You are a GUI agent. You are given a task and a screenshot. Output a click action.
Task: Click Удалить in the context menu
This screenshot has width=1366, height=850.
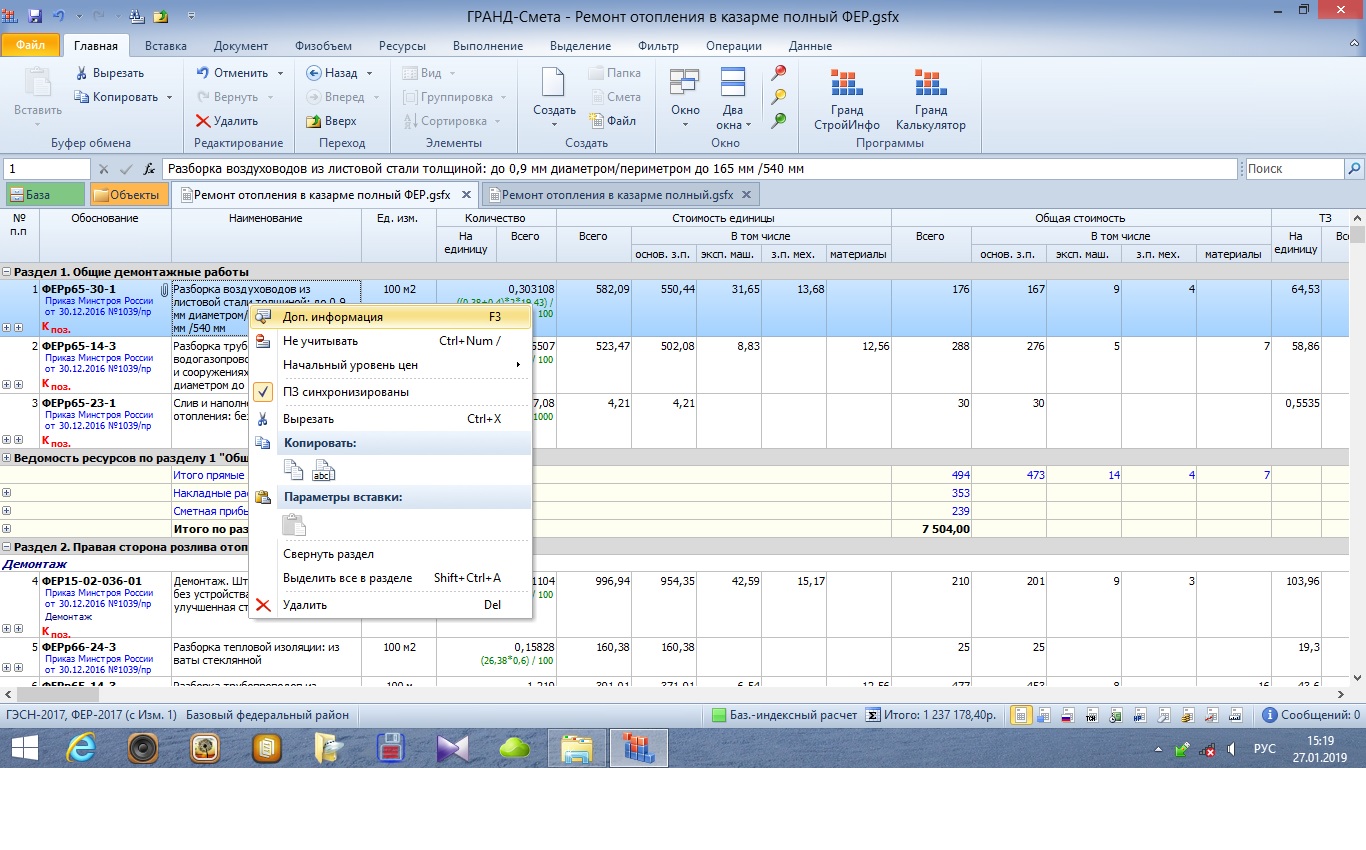tap(304, 605)
